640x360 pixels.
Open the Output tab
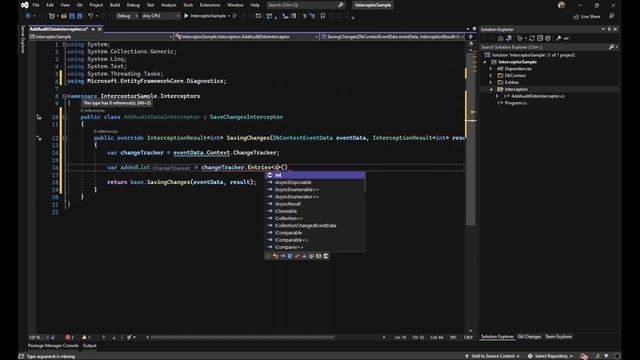point(89,346)
